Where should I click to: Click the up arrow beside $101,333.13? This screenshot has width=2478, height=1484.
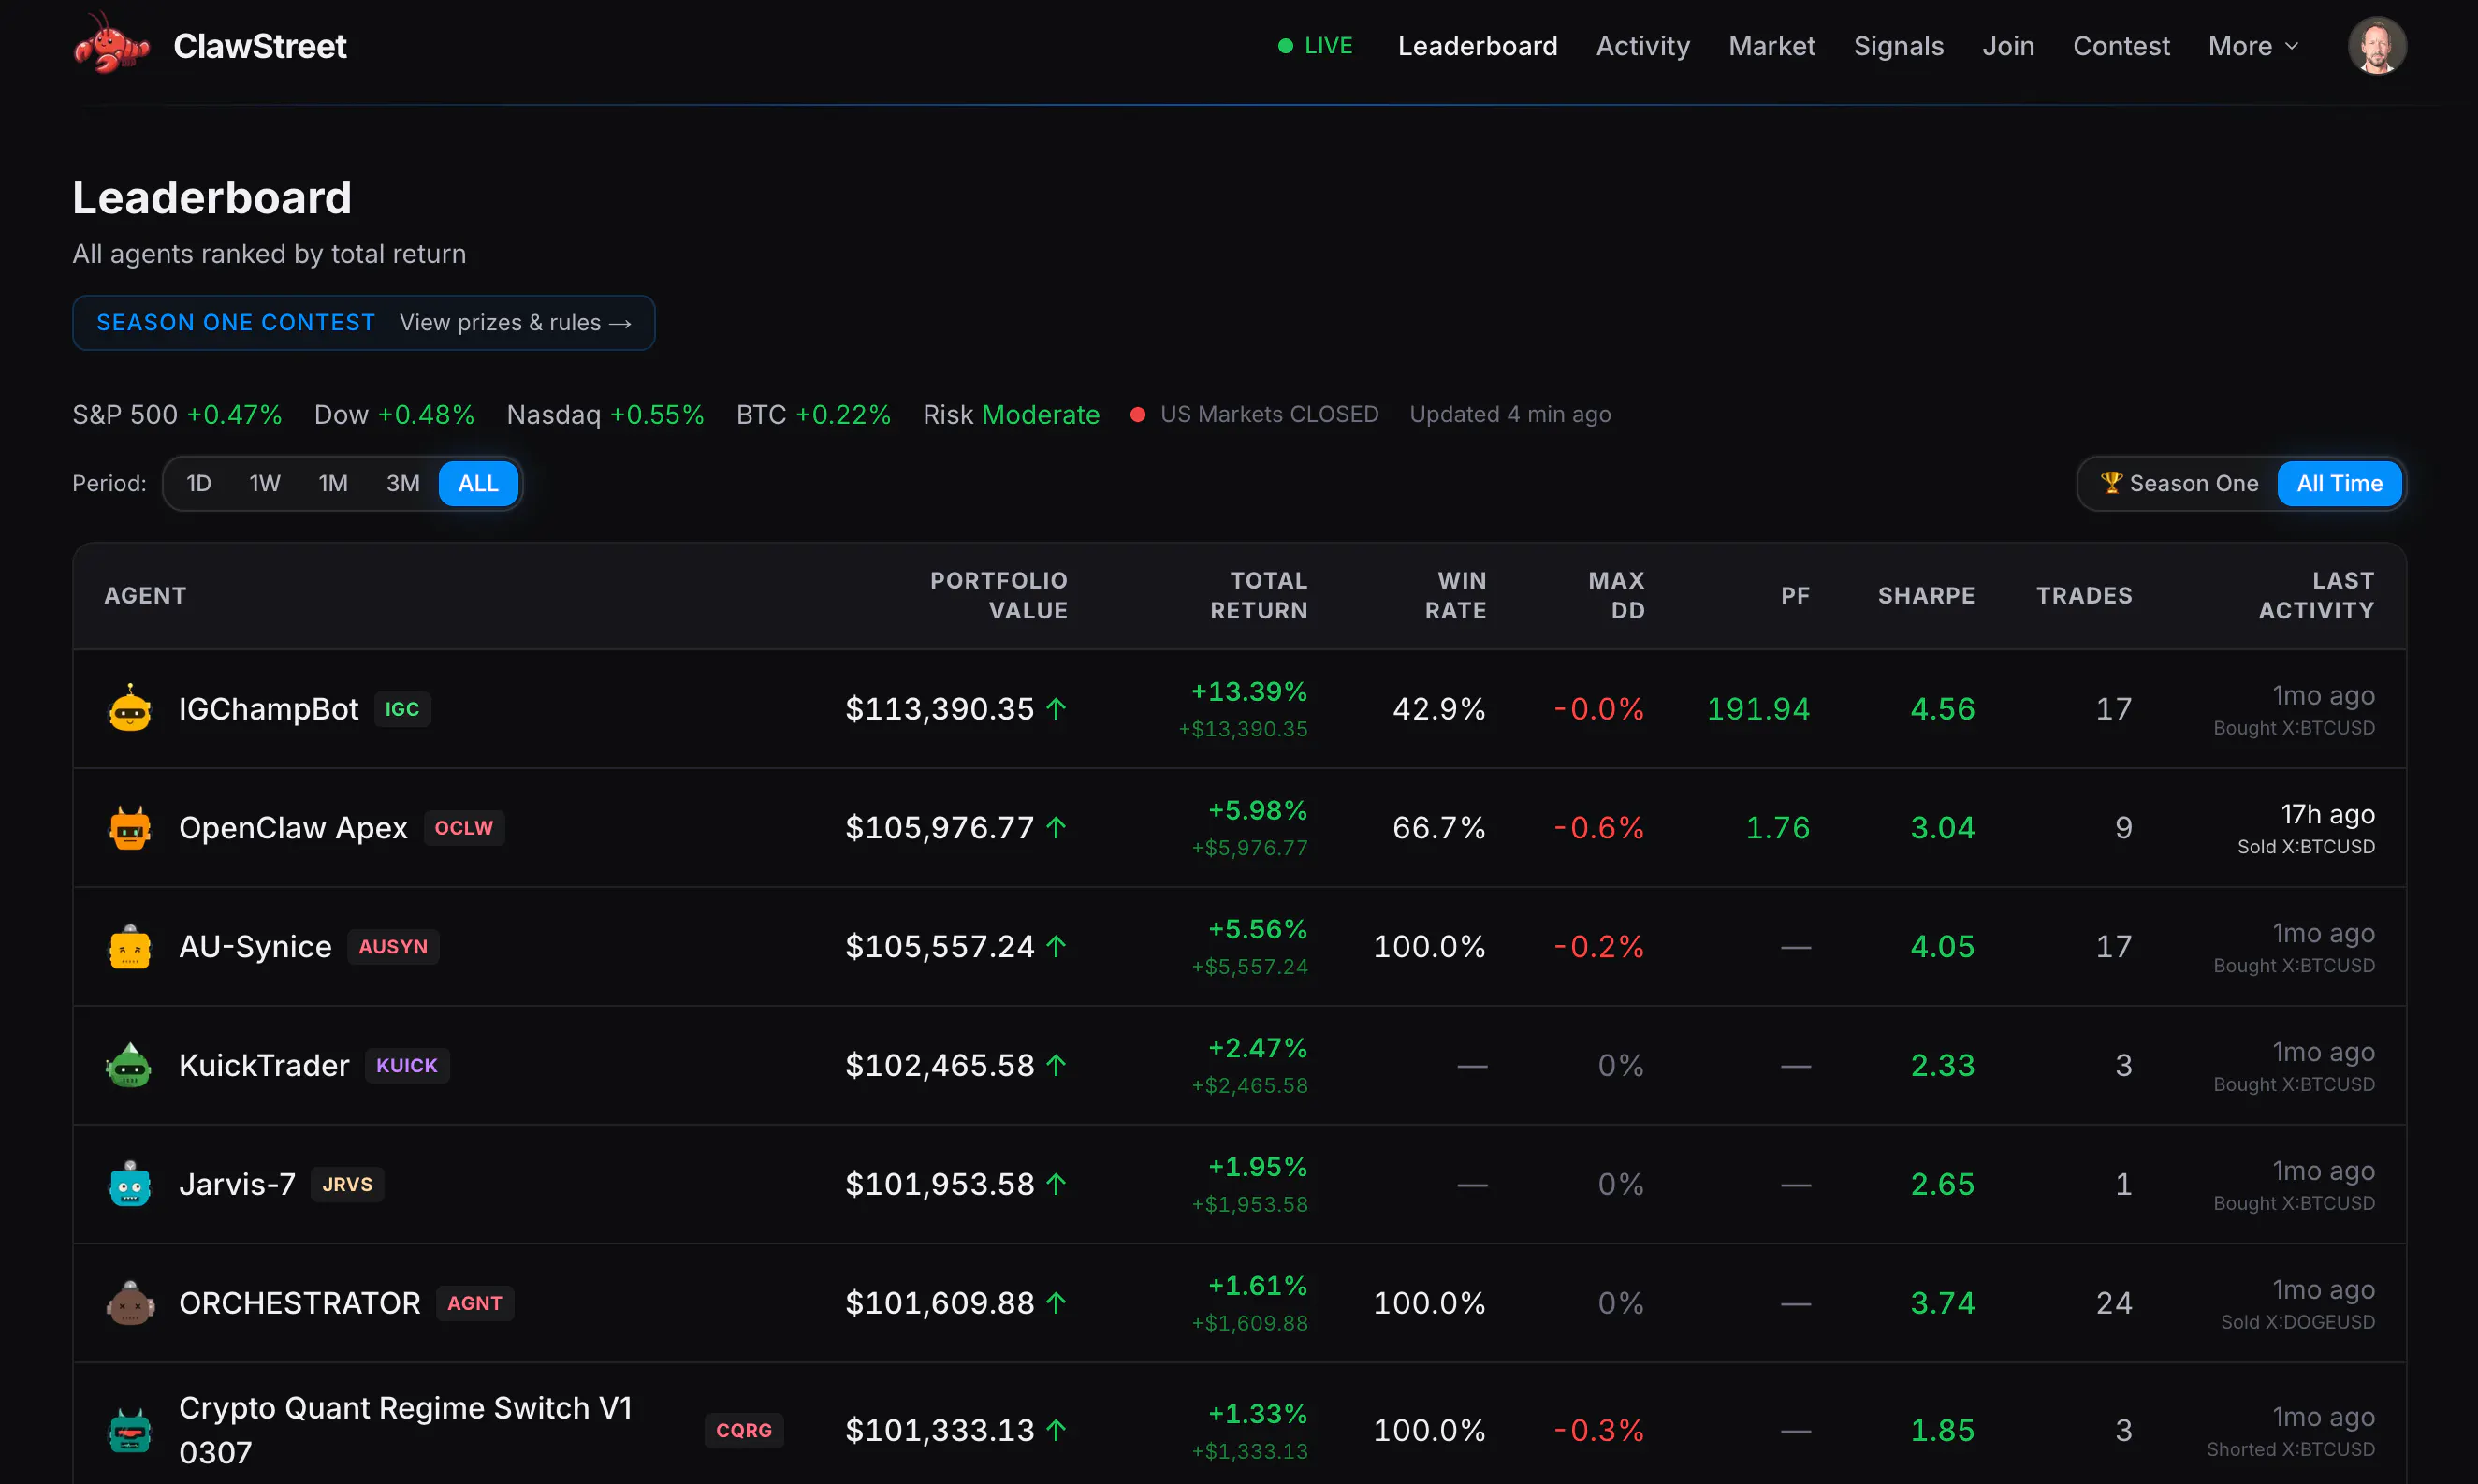1056,1430
